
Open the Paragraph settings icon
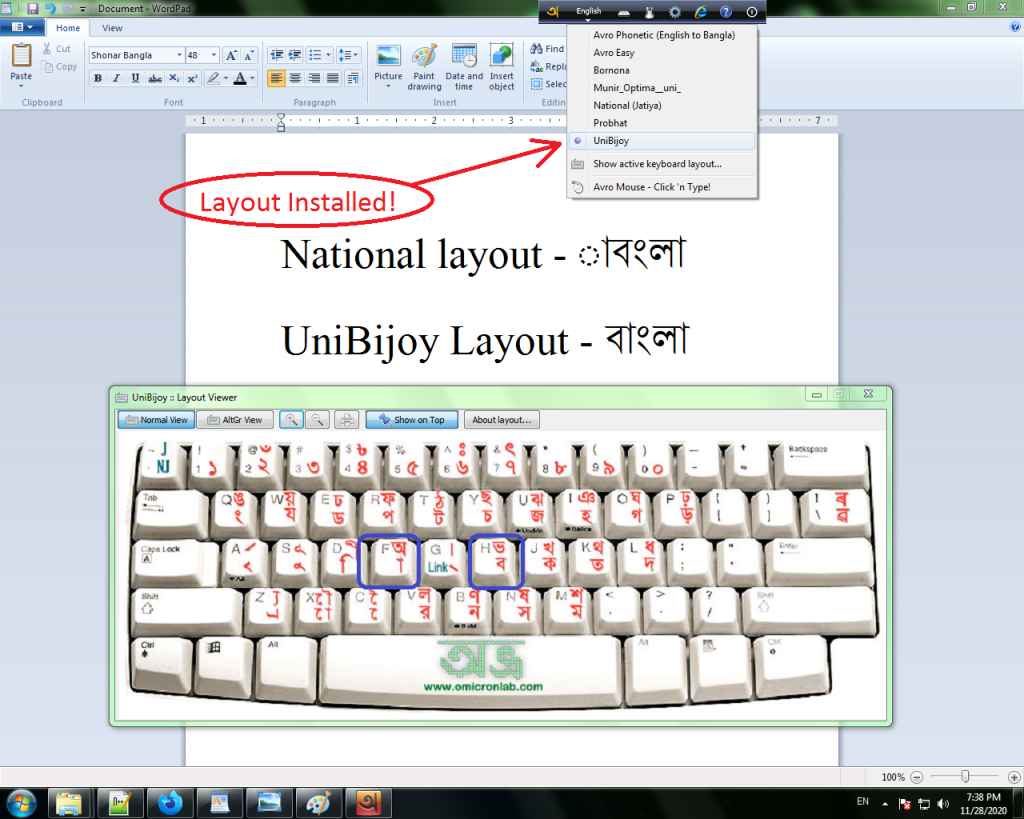(353, 78)
